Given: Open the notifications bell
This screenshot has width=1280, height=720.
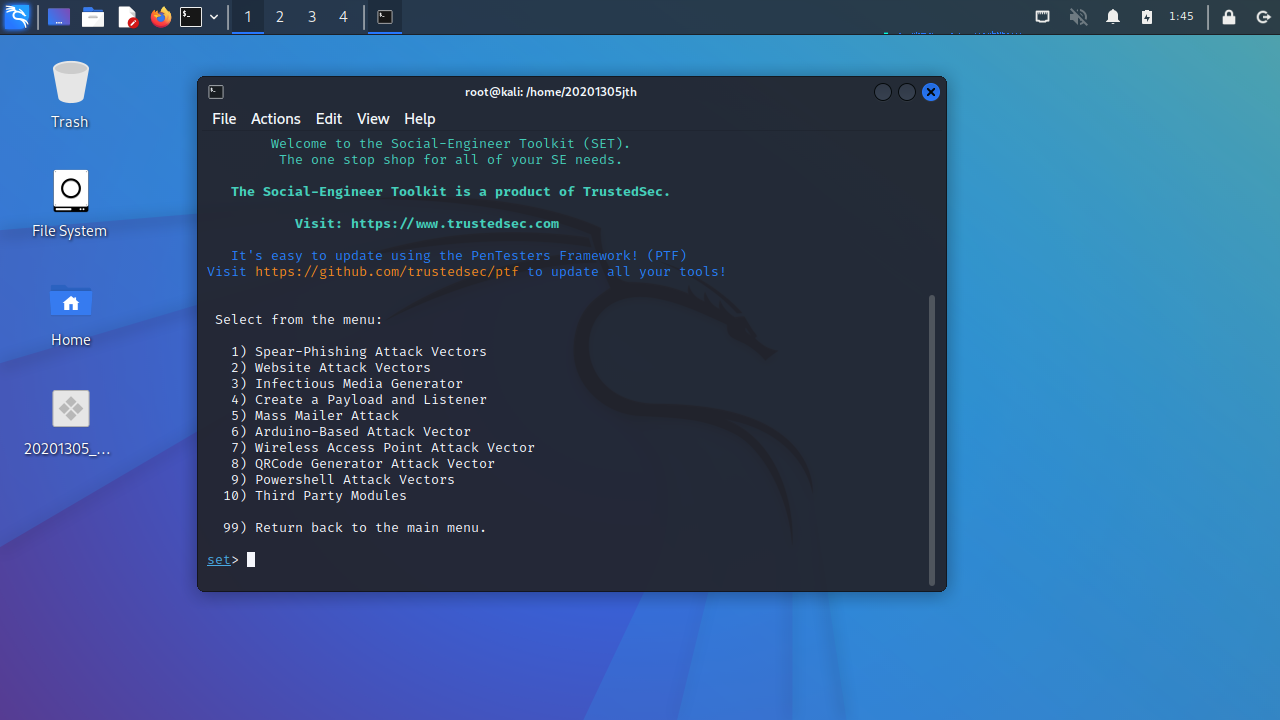Looking at the screenshot, I should tap(1113, 17).
